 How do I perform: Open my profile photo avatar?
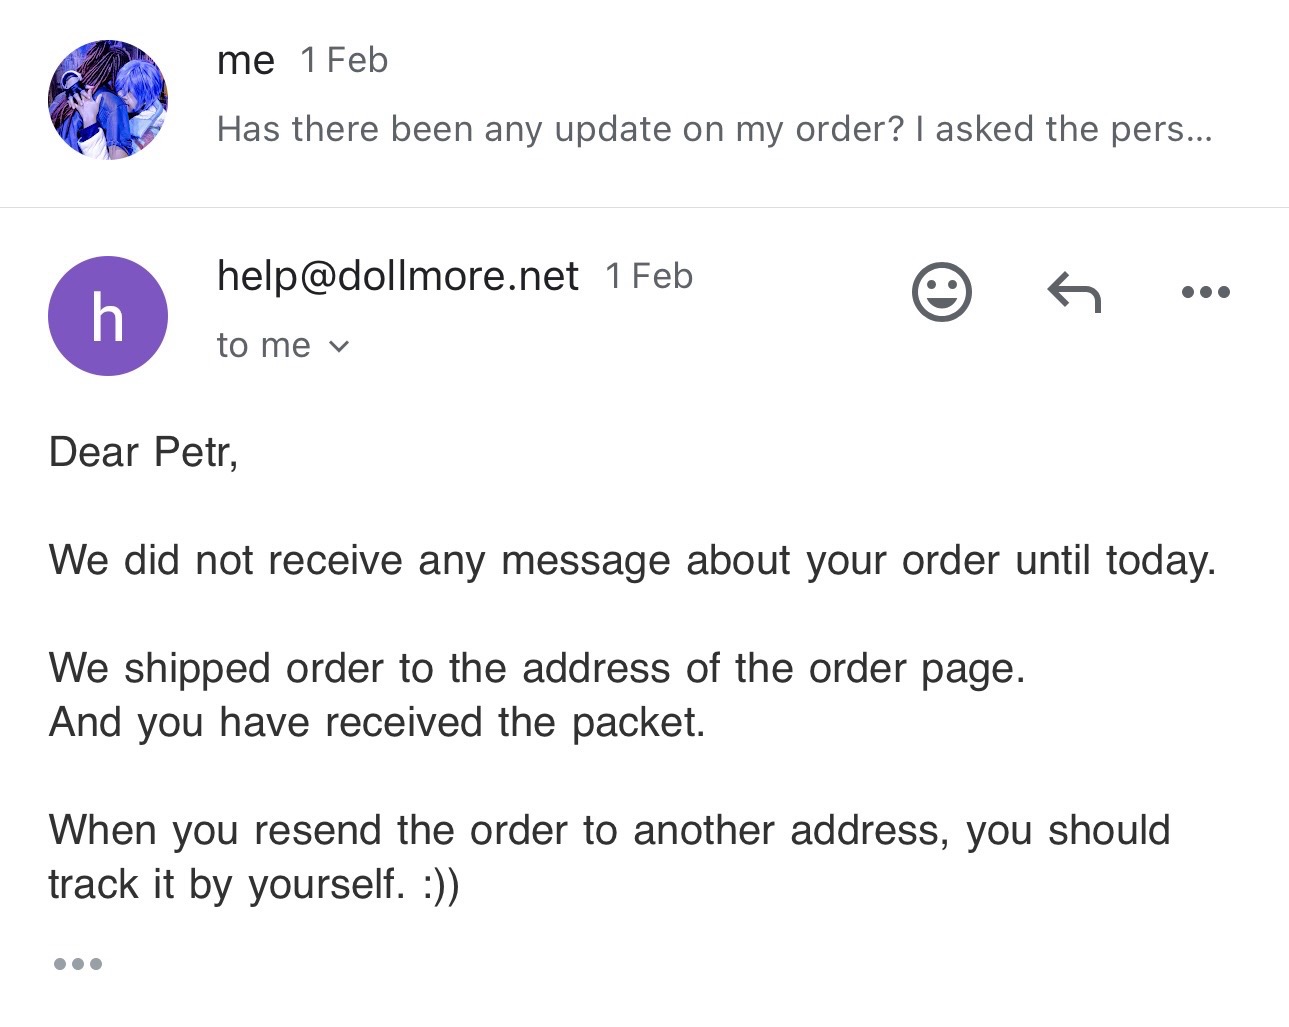pyautogui.click(x=108, y=100)
